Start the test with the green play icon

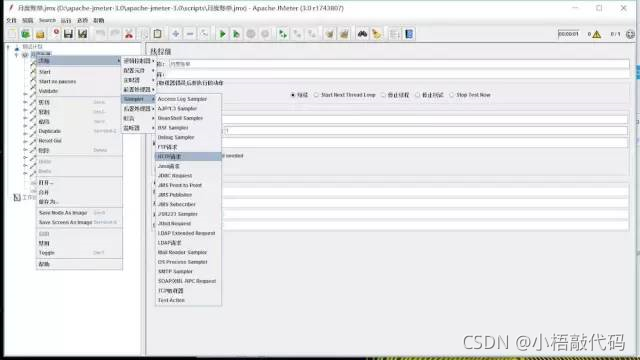(x=222, y=34)
